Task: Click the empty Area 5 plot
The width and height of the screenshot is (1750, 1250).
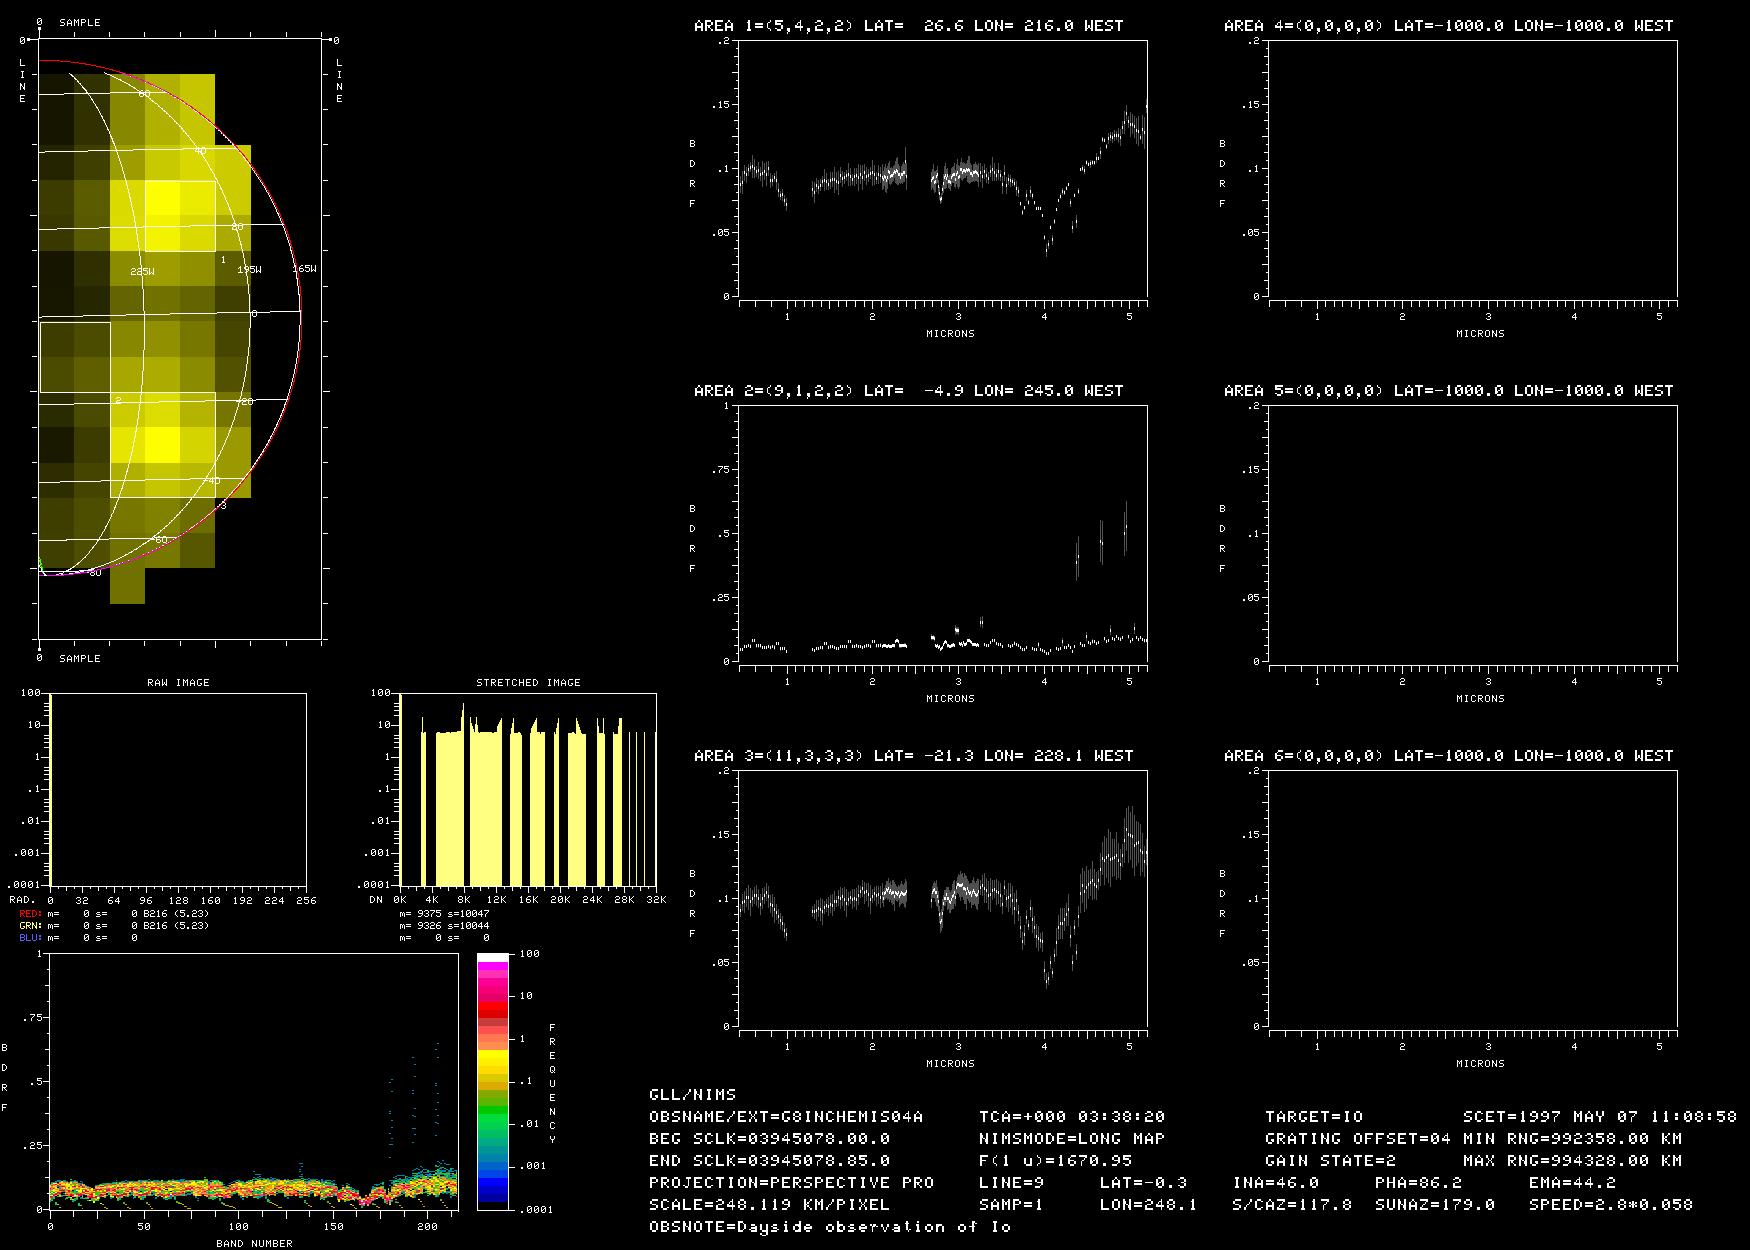Action: click(1473, 533)
